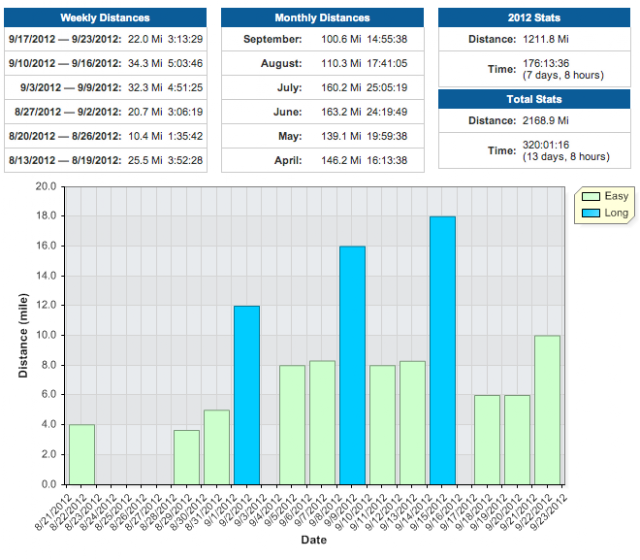Click the 139.1 Mi May distance
Screen dimensions: 640x560
(x=341, y=136)
